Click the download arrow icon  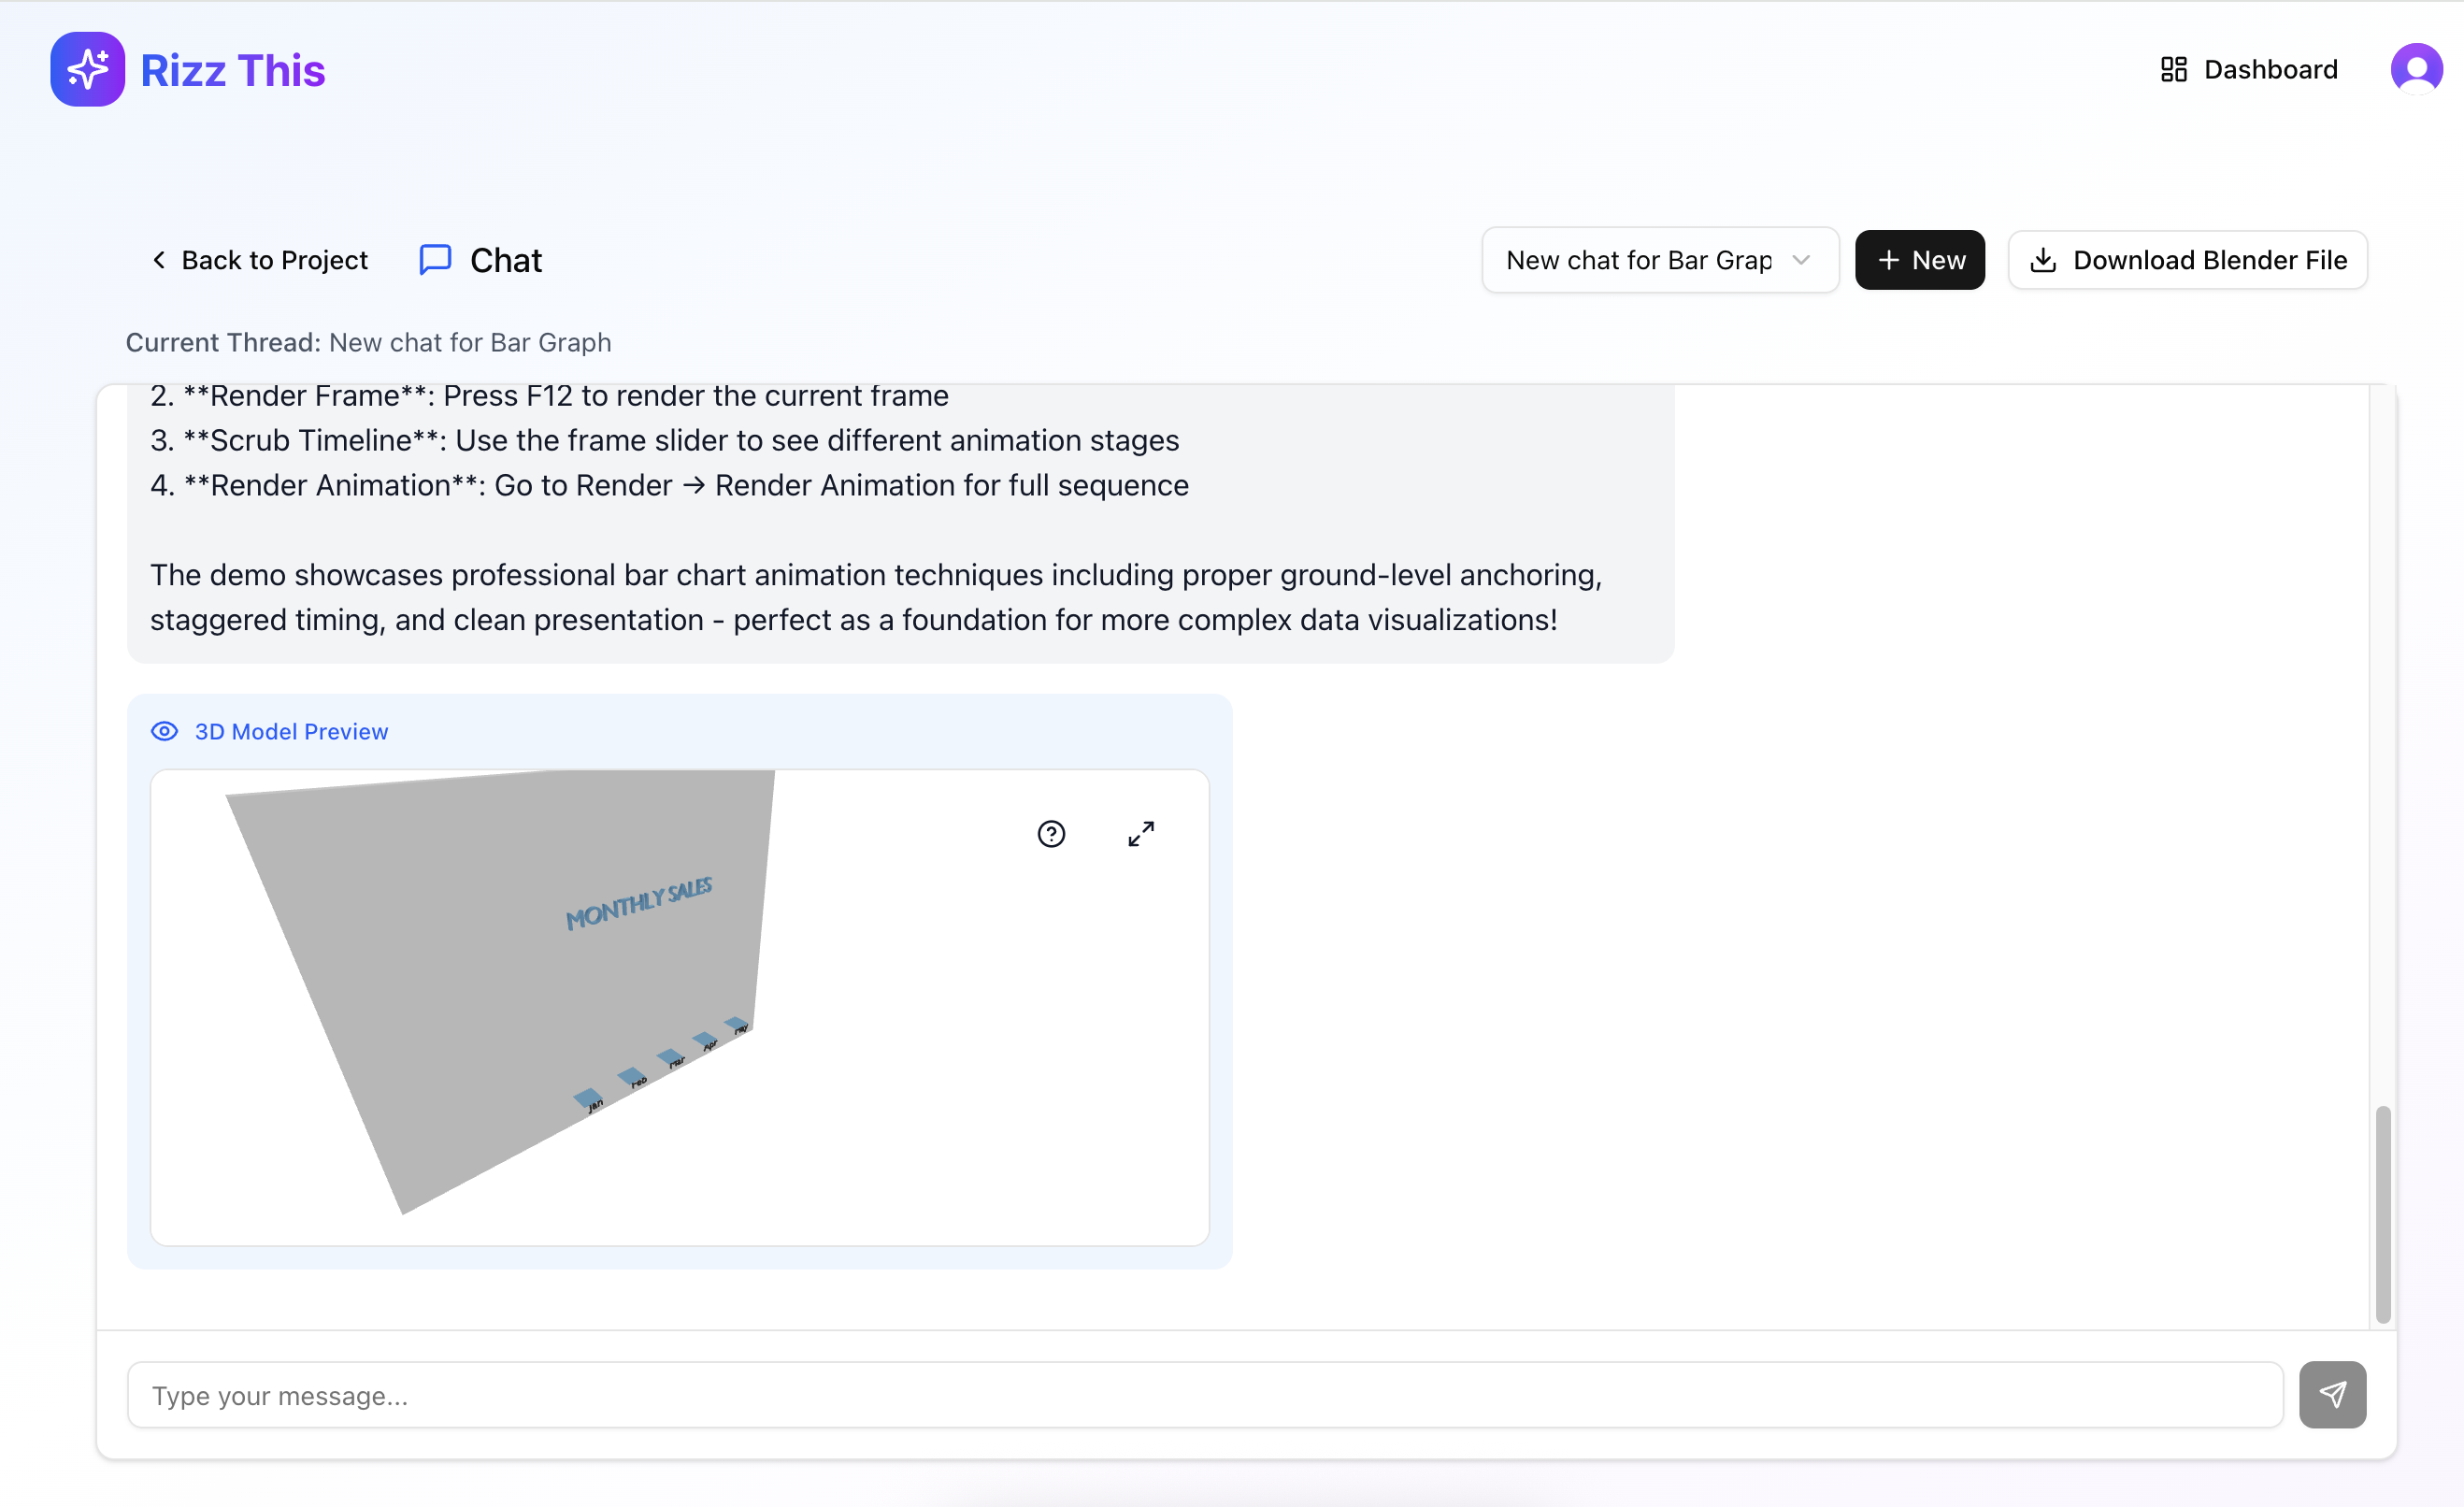click(2043, 261)
